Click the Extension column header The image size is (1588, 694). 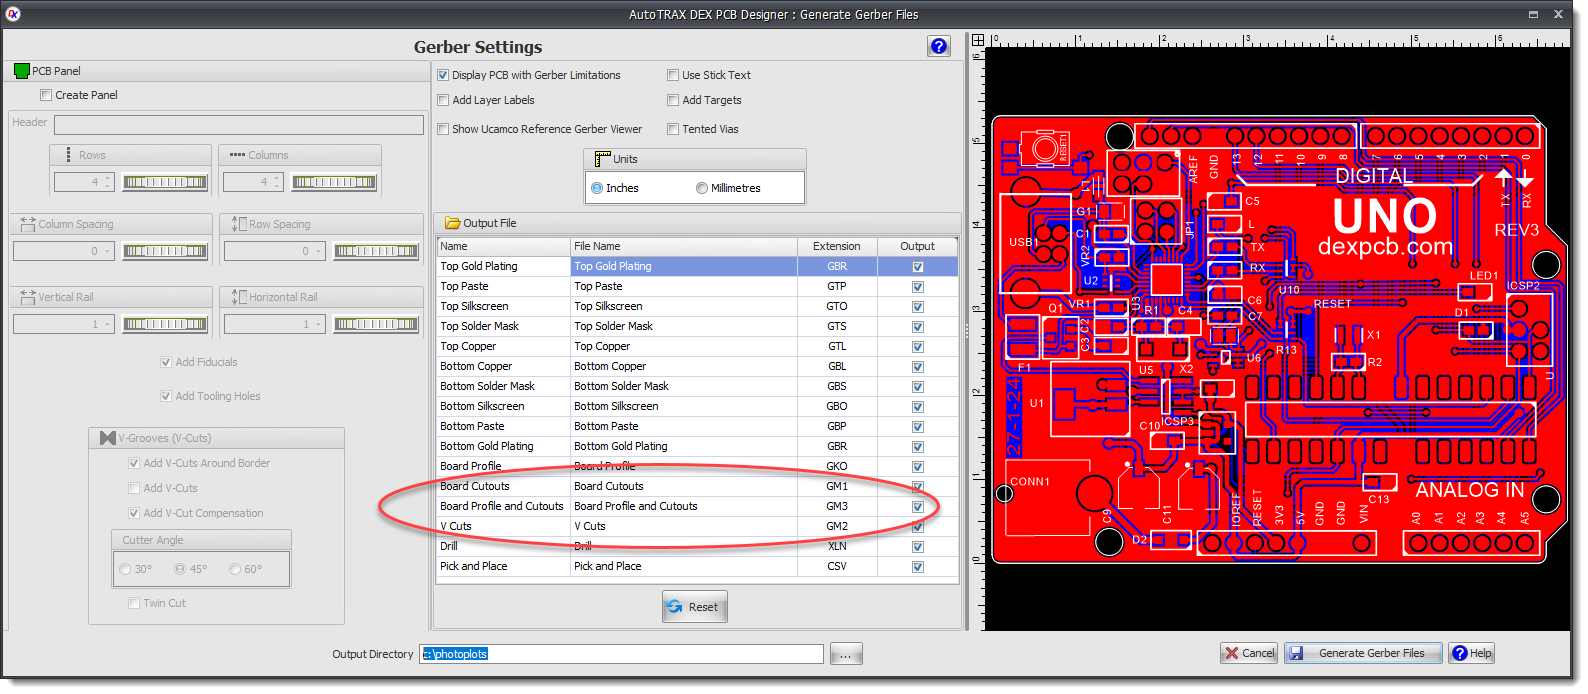point(837,246)
